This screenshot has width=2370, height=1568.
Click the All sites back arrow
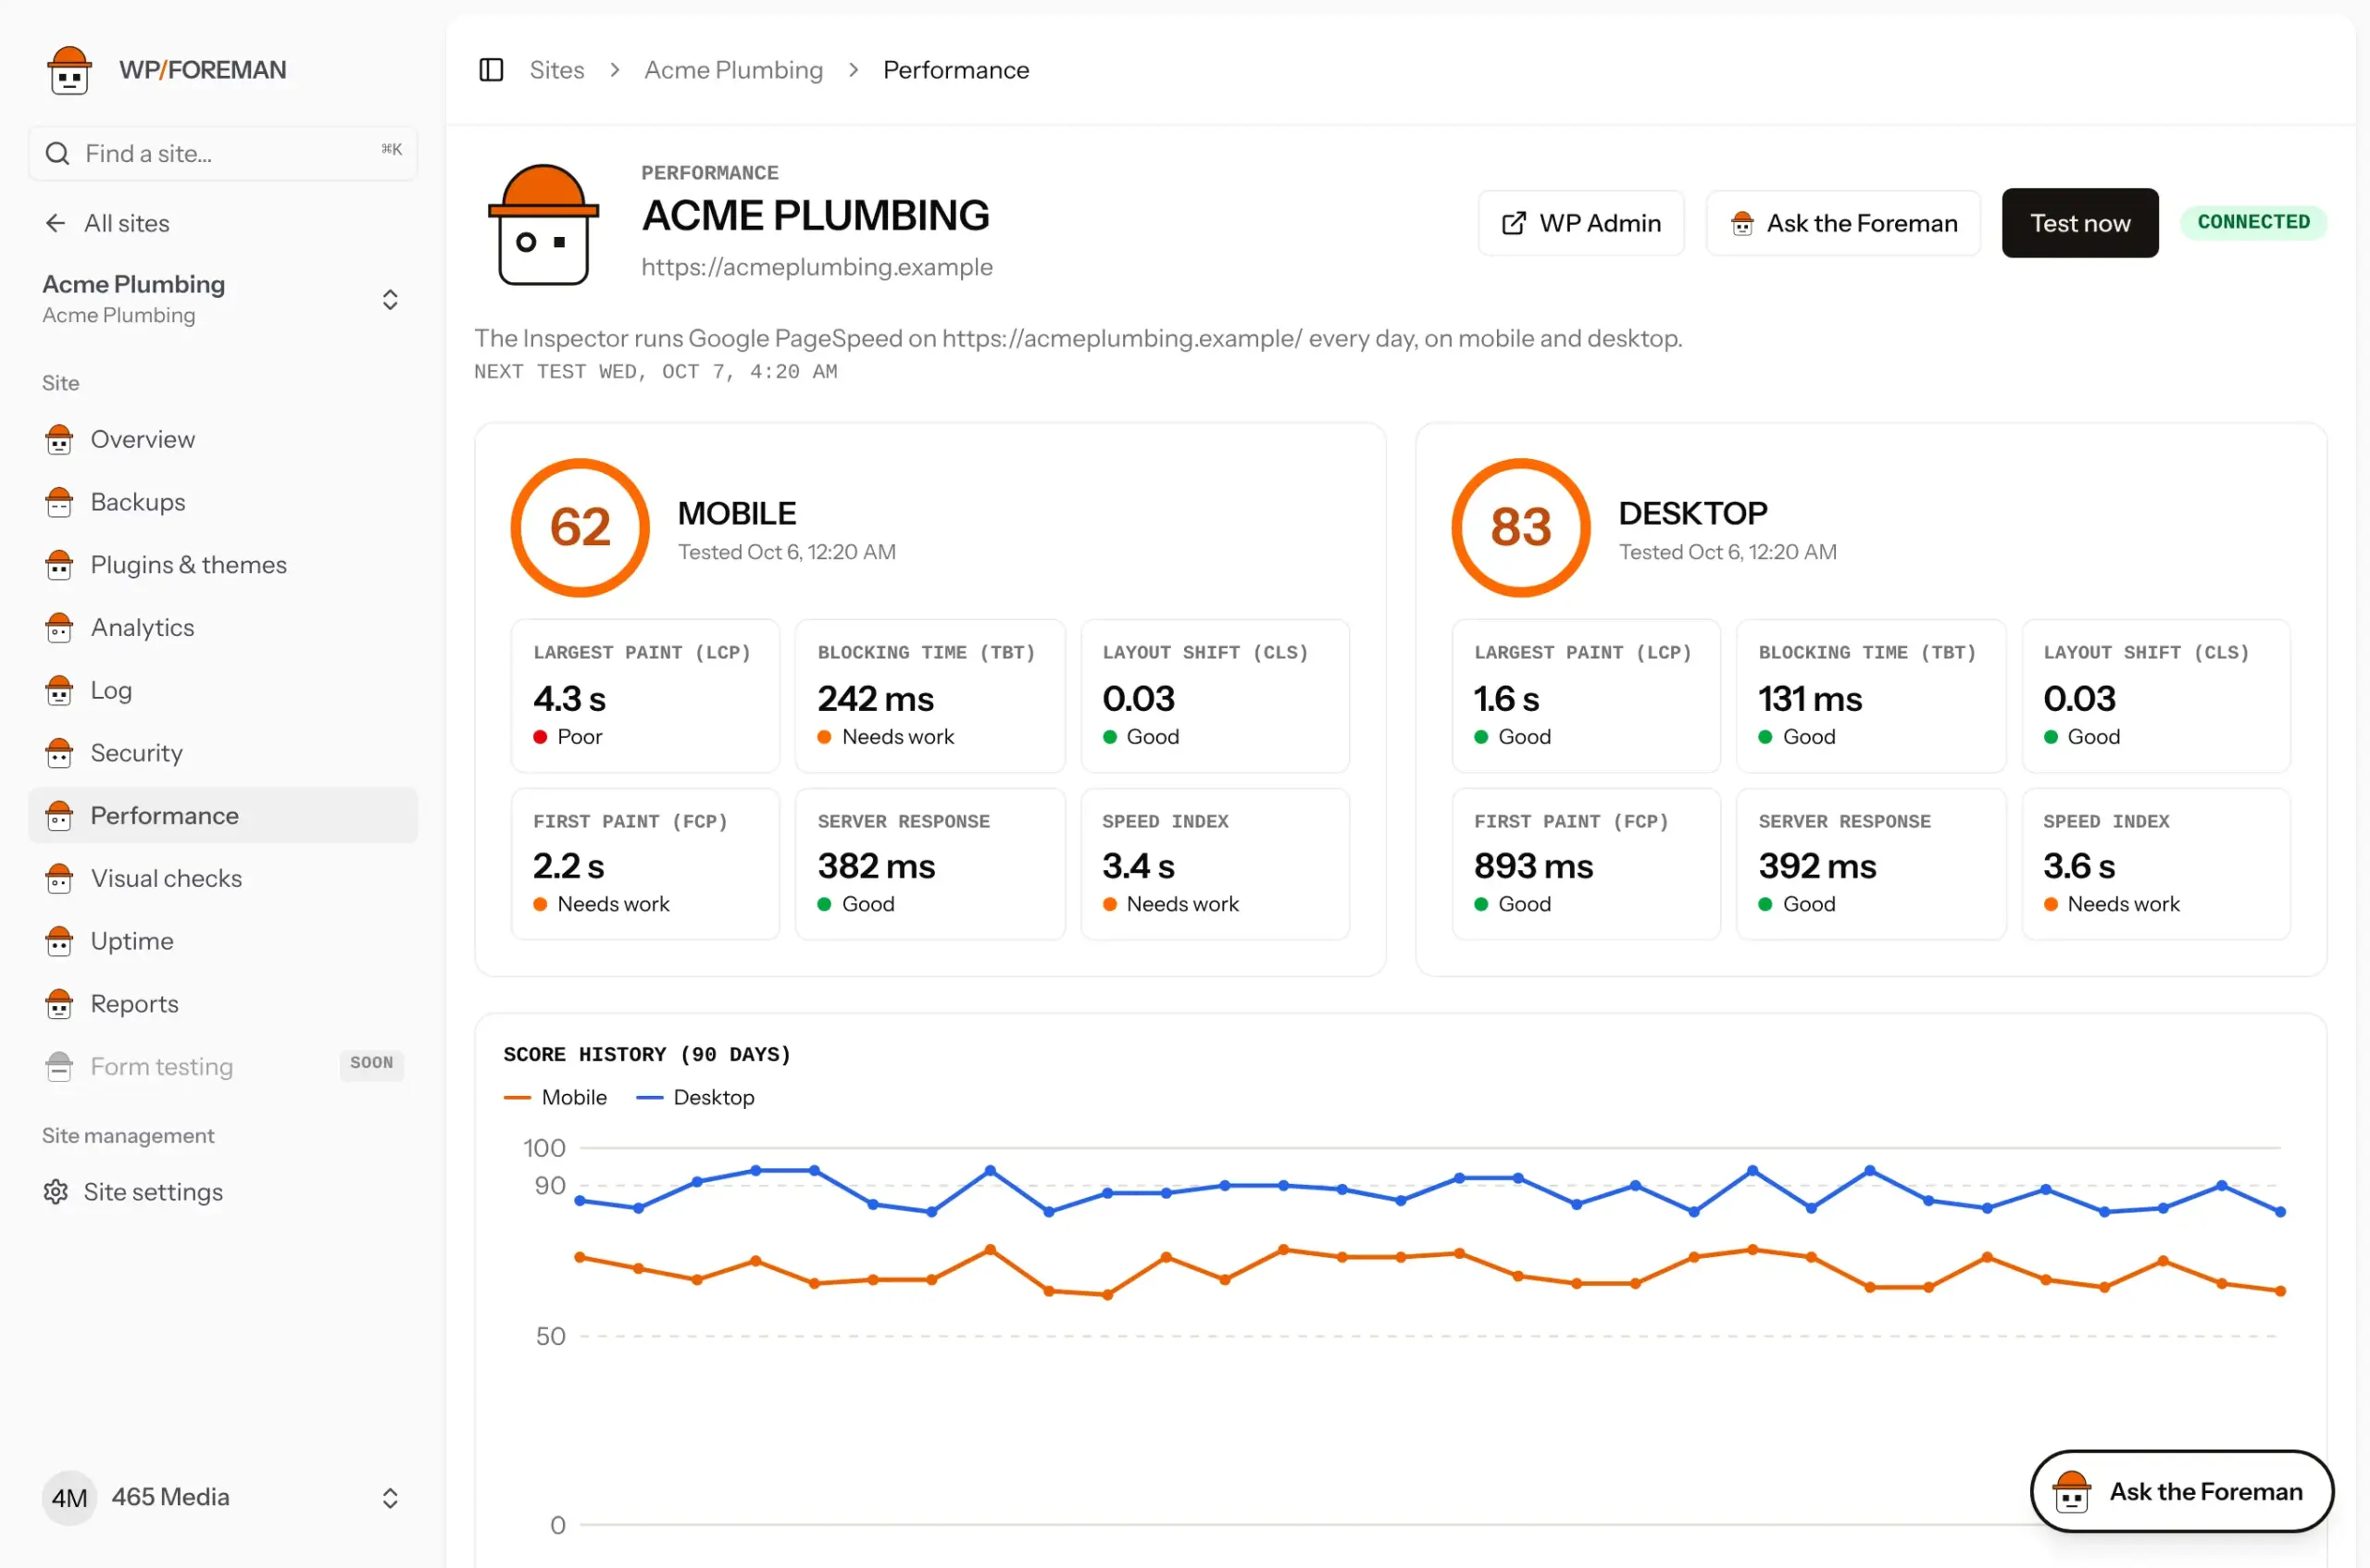[x=56, y=223]
